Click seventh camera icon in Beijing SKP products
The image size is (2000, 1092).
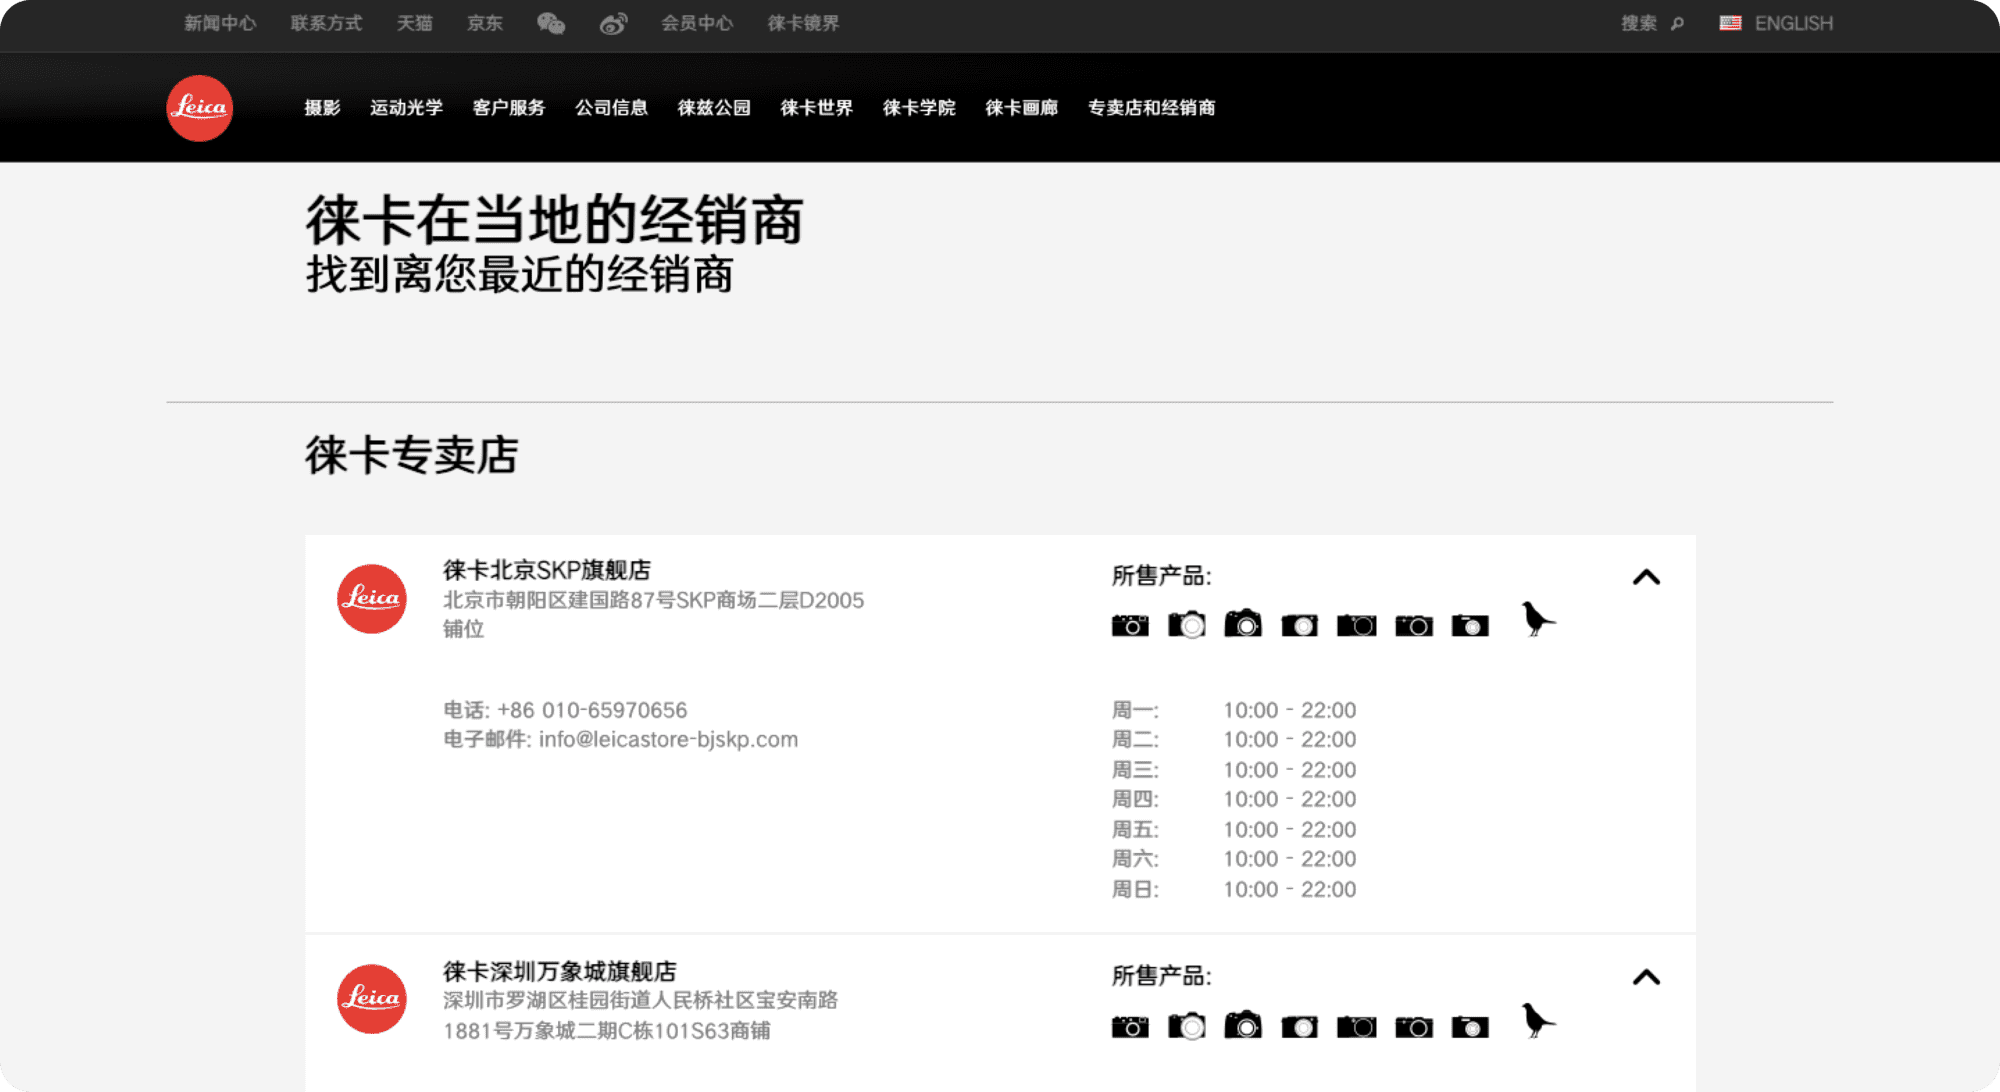click(x=1470, y=625)
